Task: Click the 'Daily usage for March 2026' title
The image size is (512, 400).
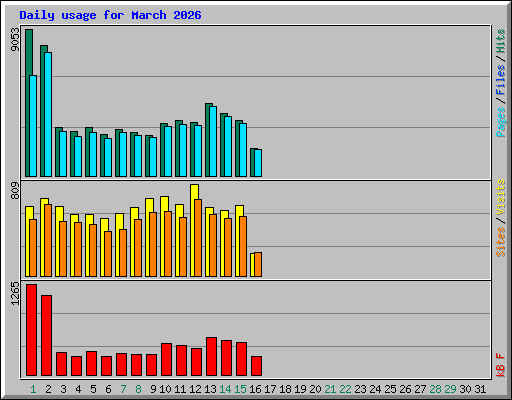Action: click(x=110, y=15)
